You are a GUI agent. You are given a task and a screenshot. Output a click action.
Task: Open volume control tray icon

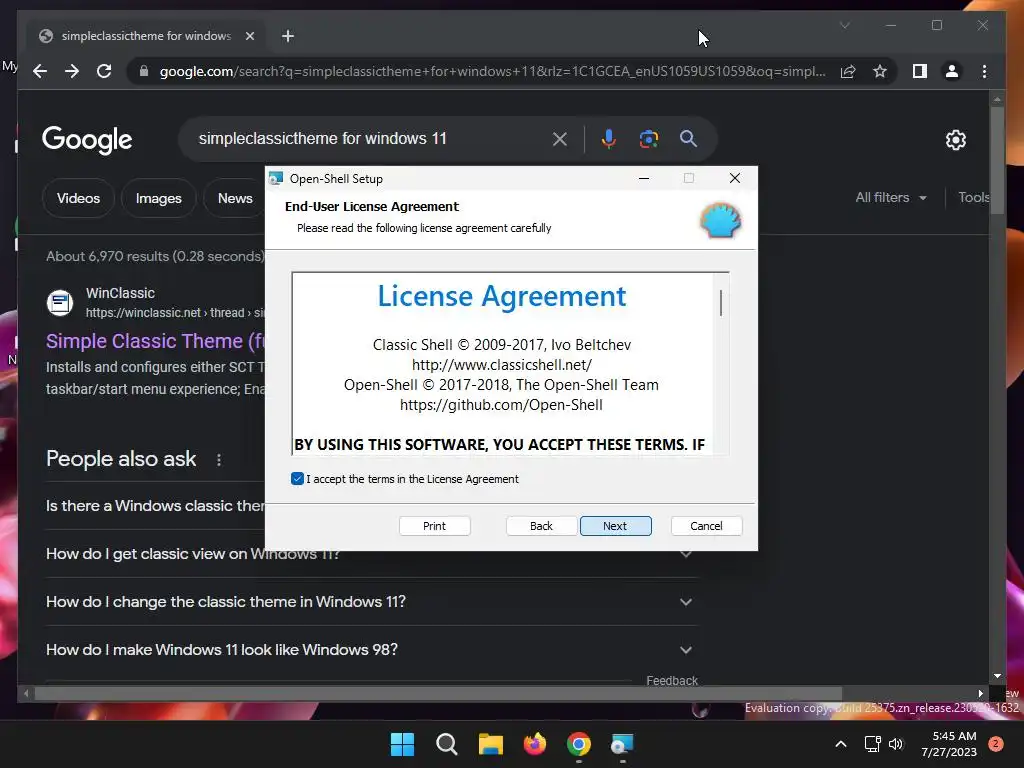[896, 744]
